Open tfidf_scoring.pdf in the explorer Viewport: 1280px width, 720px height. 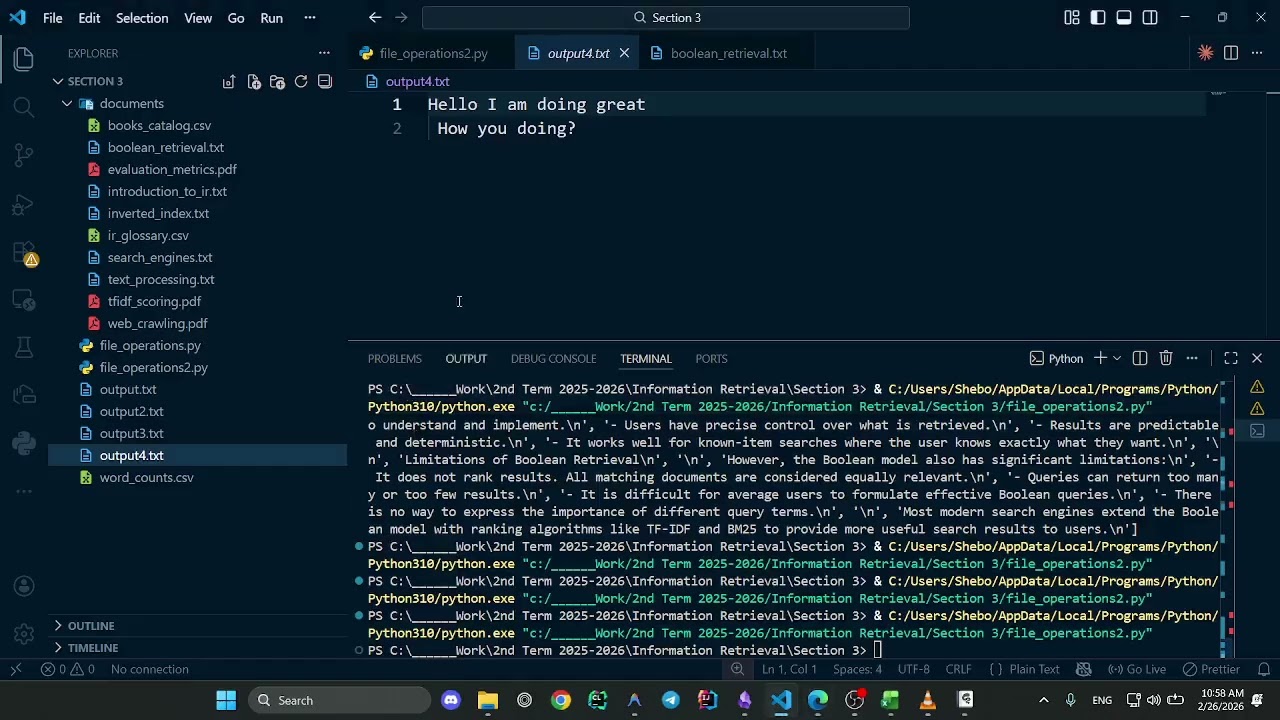coord(154,302)
